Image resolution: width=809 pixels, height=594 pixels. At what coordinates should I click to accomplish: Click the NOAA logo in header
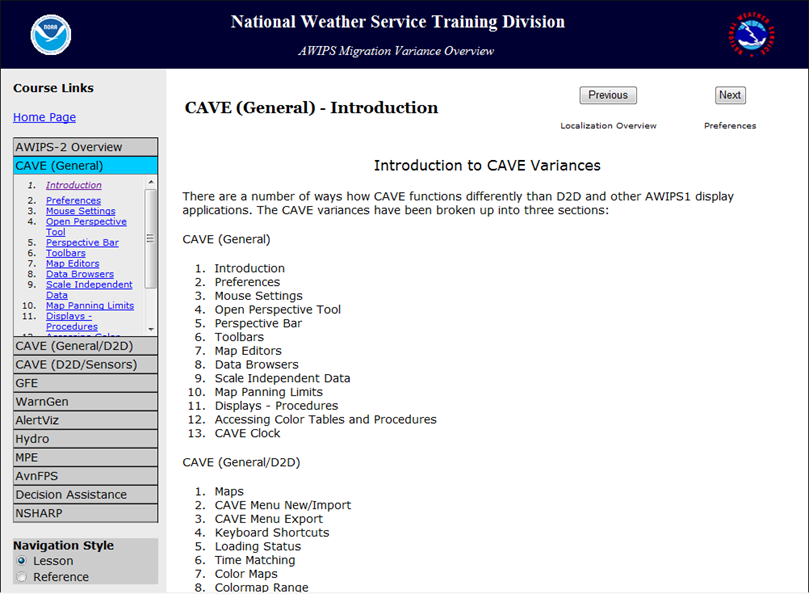click(x=51, y=35)
